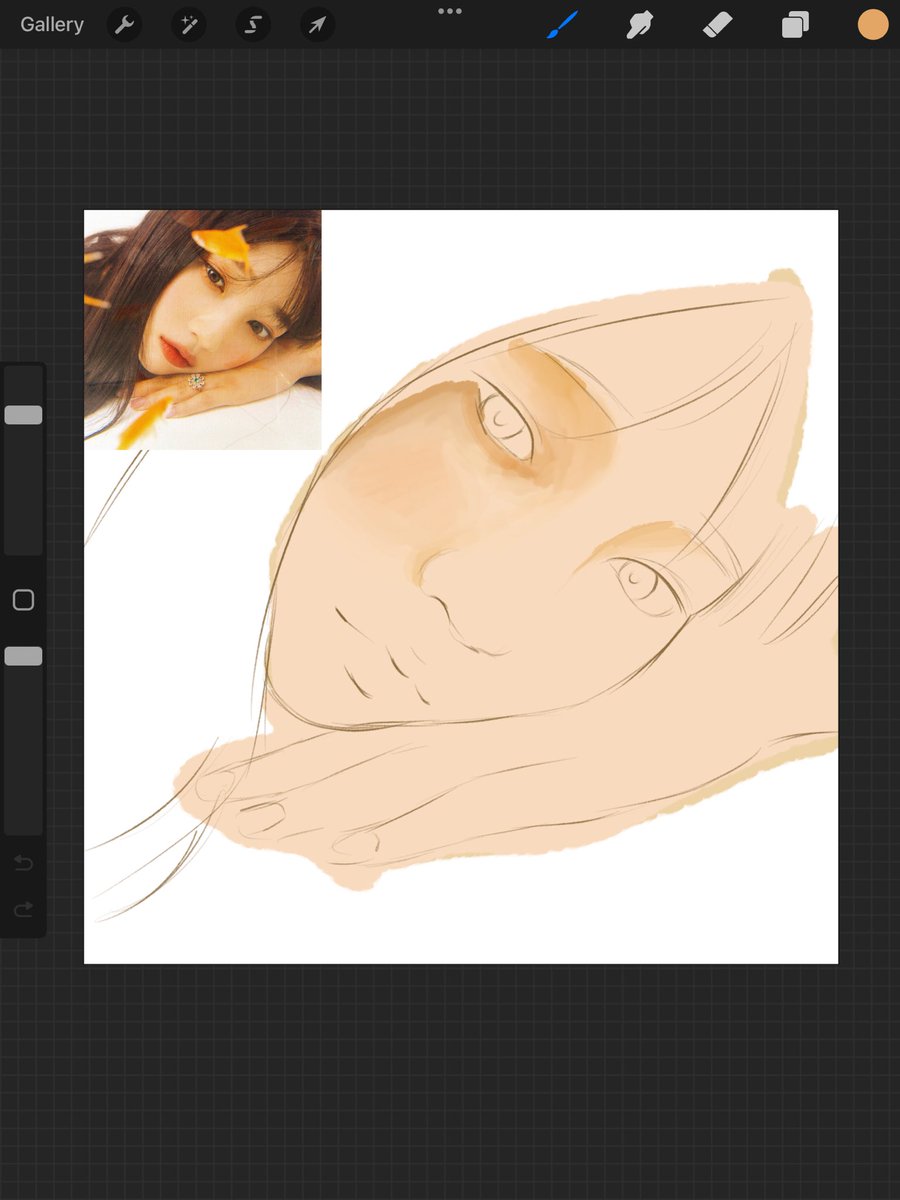Tap the brush size slider handle
This screenshot has width=900, height=1200.
tap(23, 413)
